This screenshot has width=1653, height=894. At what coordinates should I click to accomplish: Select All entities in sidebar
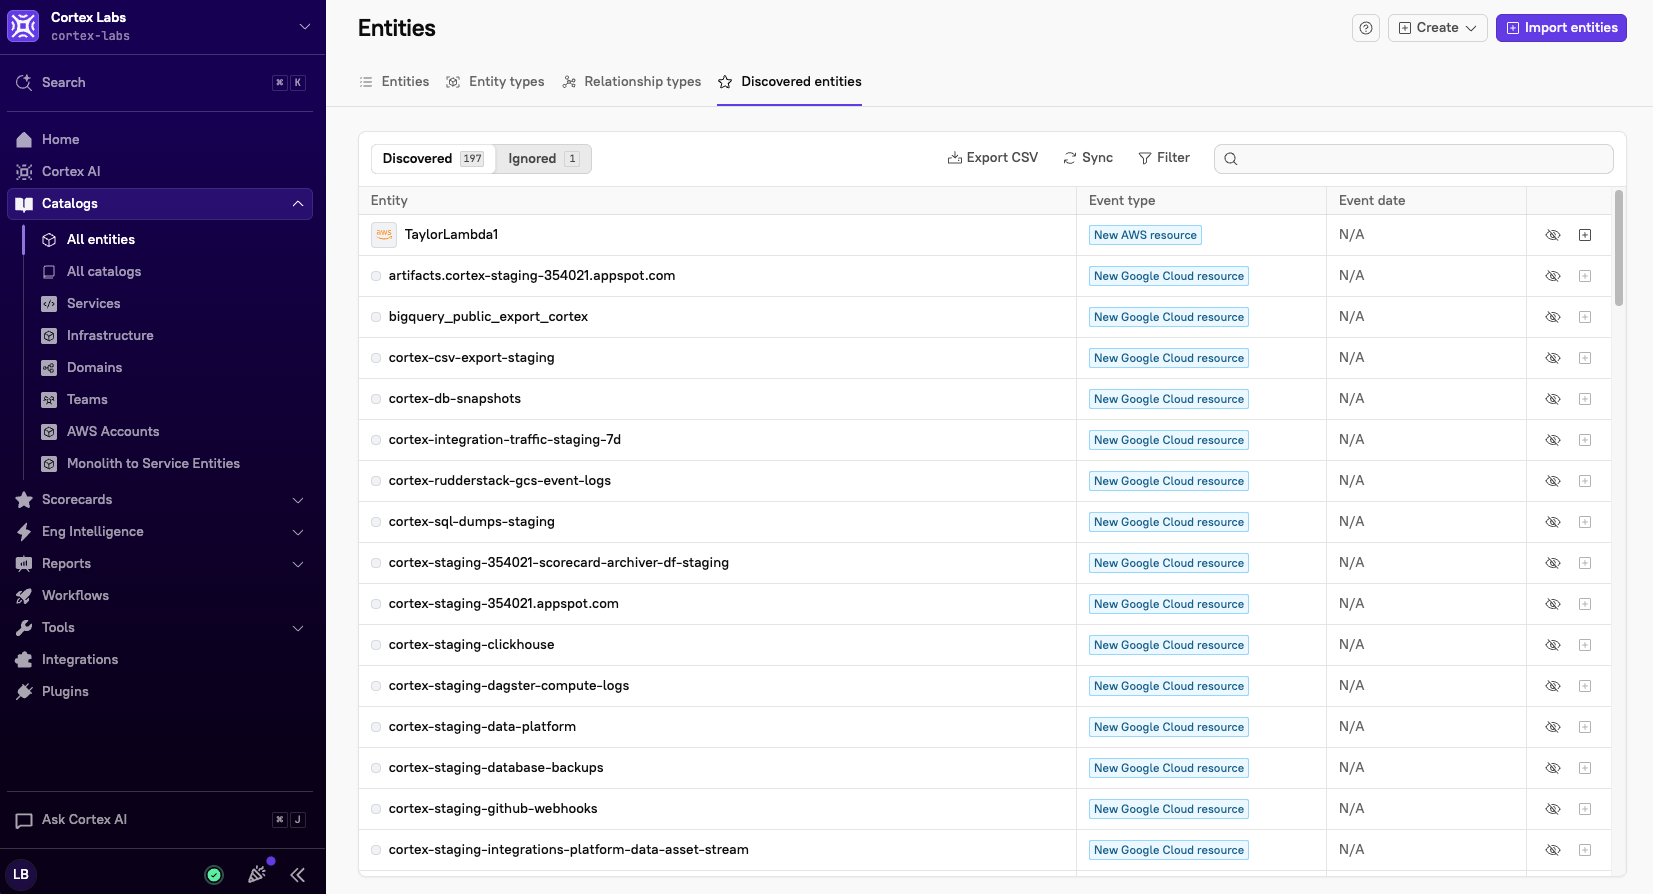coord(101,240)
